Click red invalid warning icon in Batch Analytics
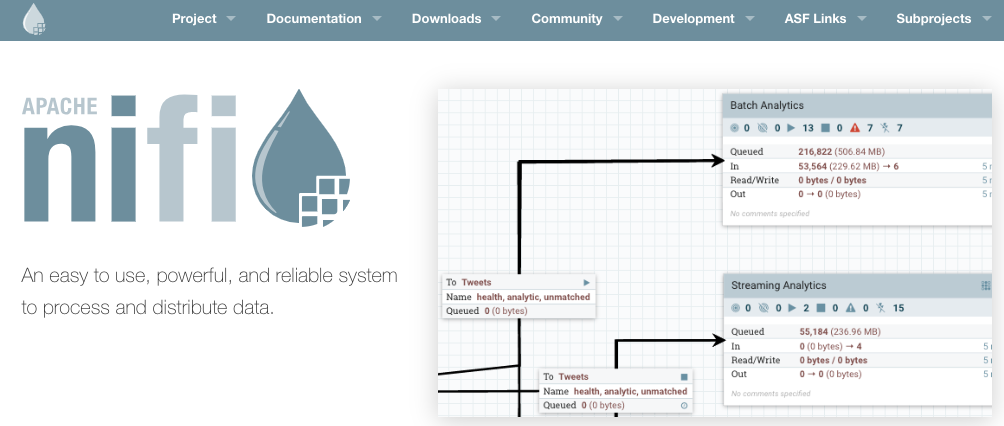The height and width of the screenshot is (426, 1004). click(x=855, y=128)
